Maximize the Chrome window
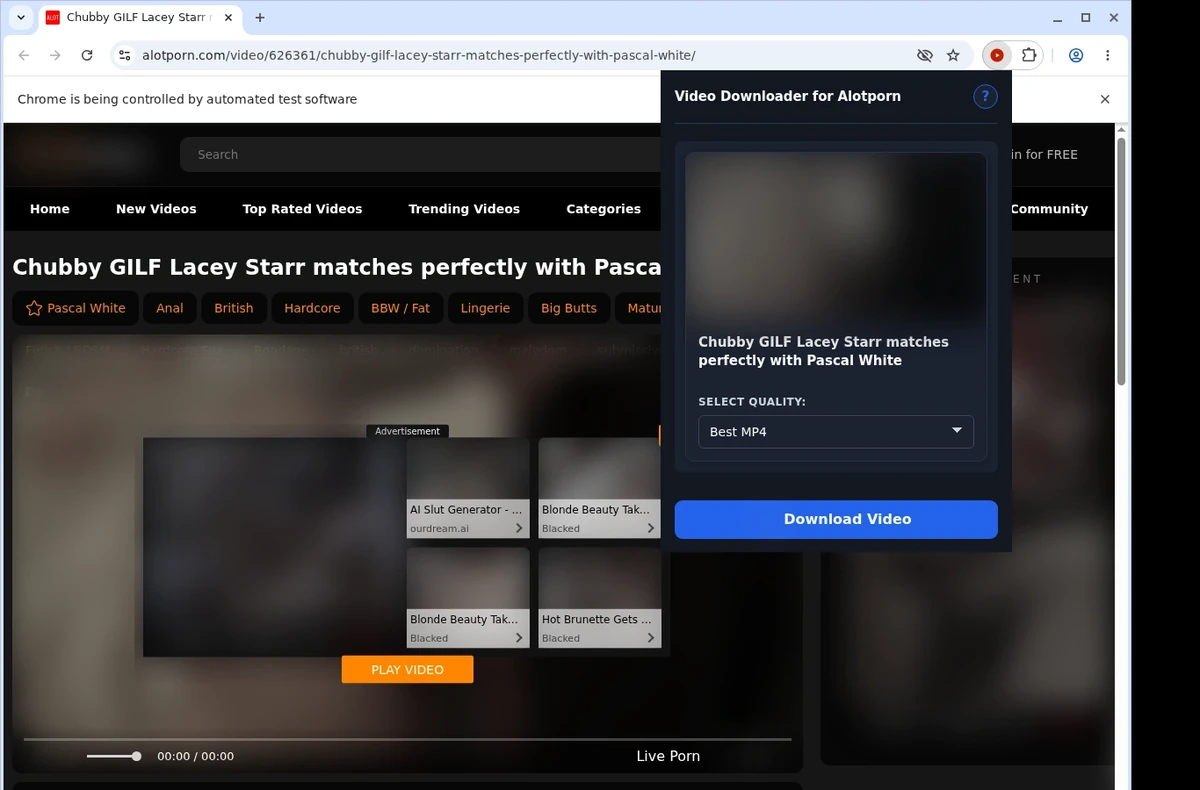 pos(1086,18)
